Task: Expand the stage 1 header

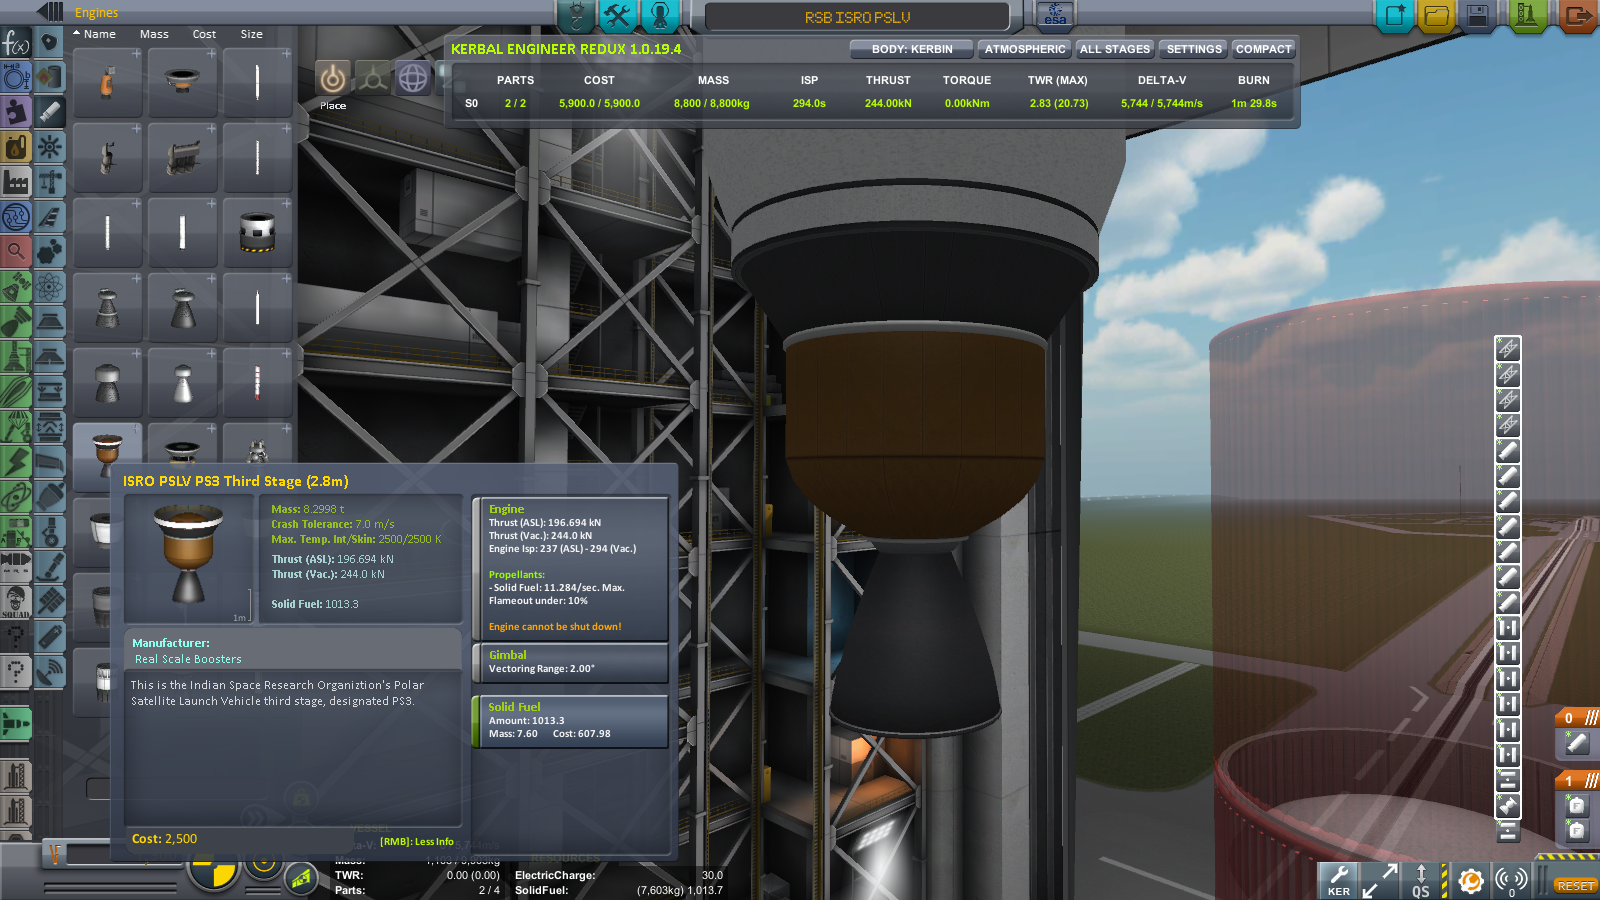Action: point(1577,780)
